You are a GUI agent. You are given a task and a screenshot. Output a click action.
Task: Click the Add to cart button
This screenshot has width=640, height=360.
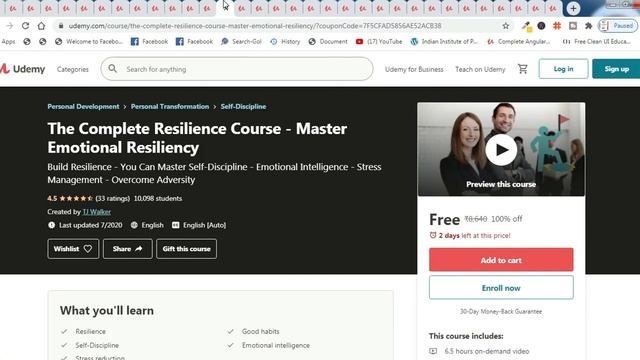click(x=501, y=260)
